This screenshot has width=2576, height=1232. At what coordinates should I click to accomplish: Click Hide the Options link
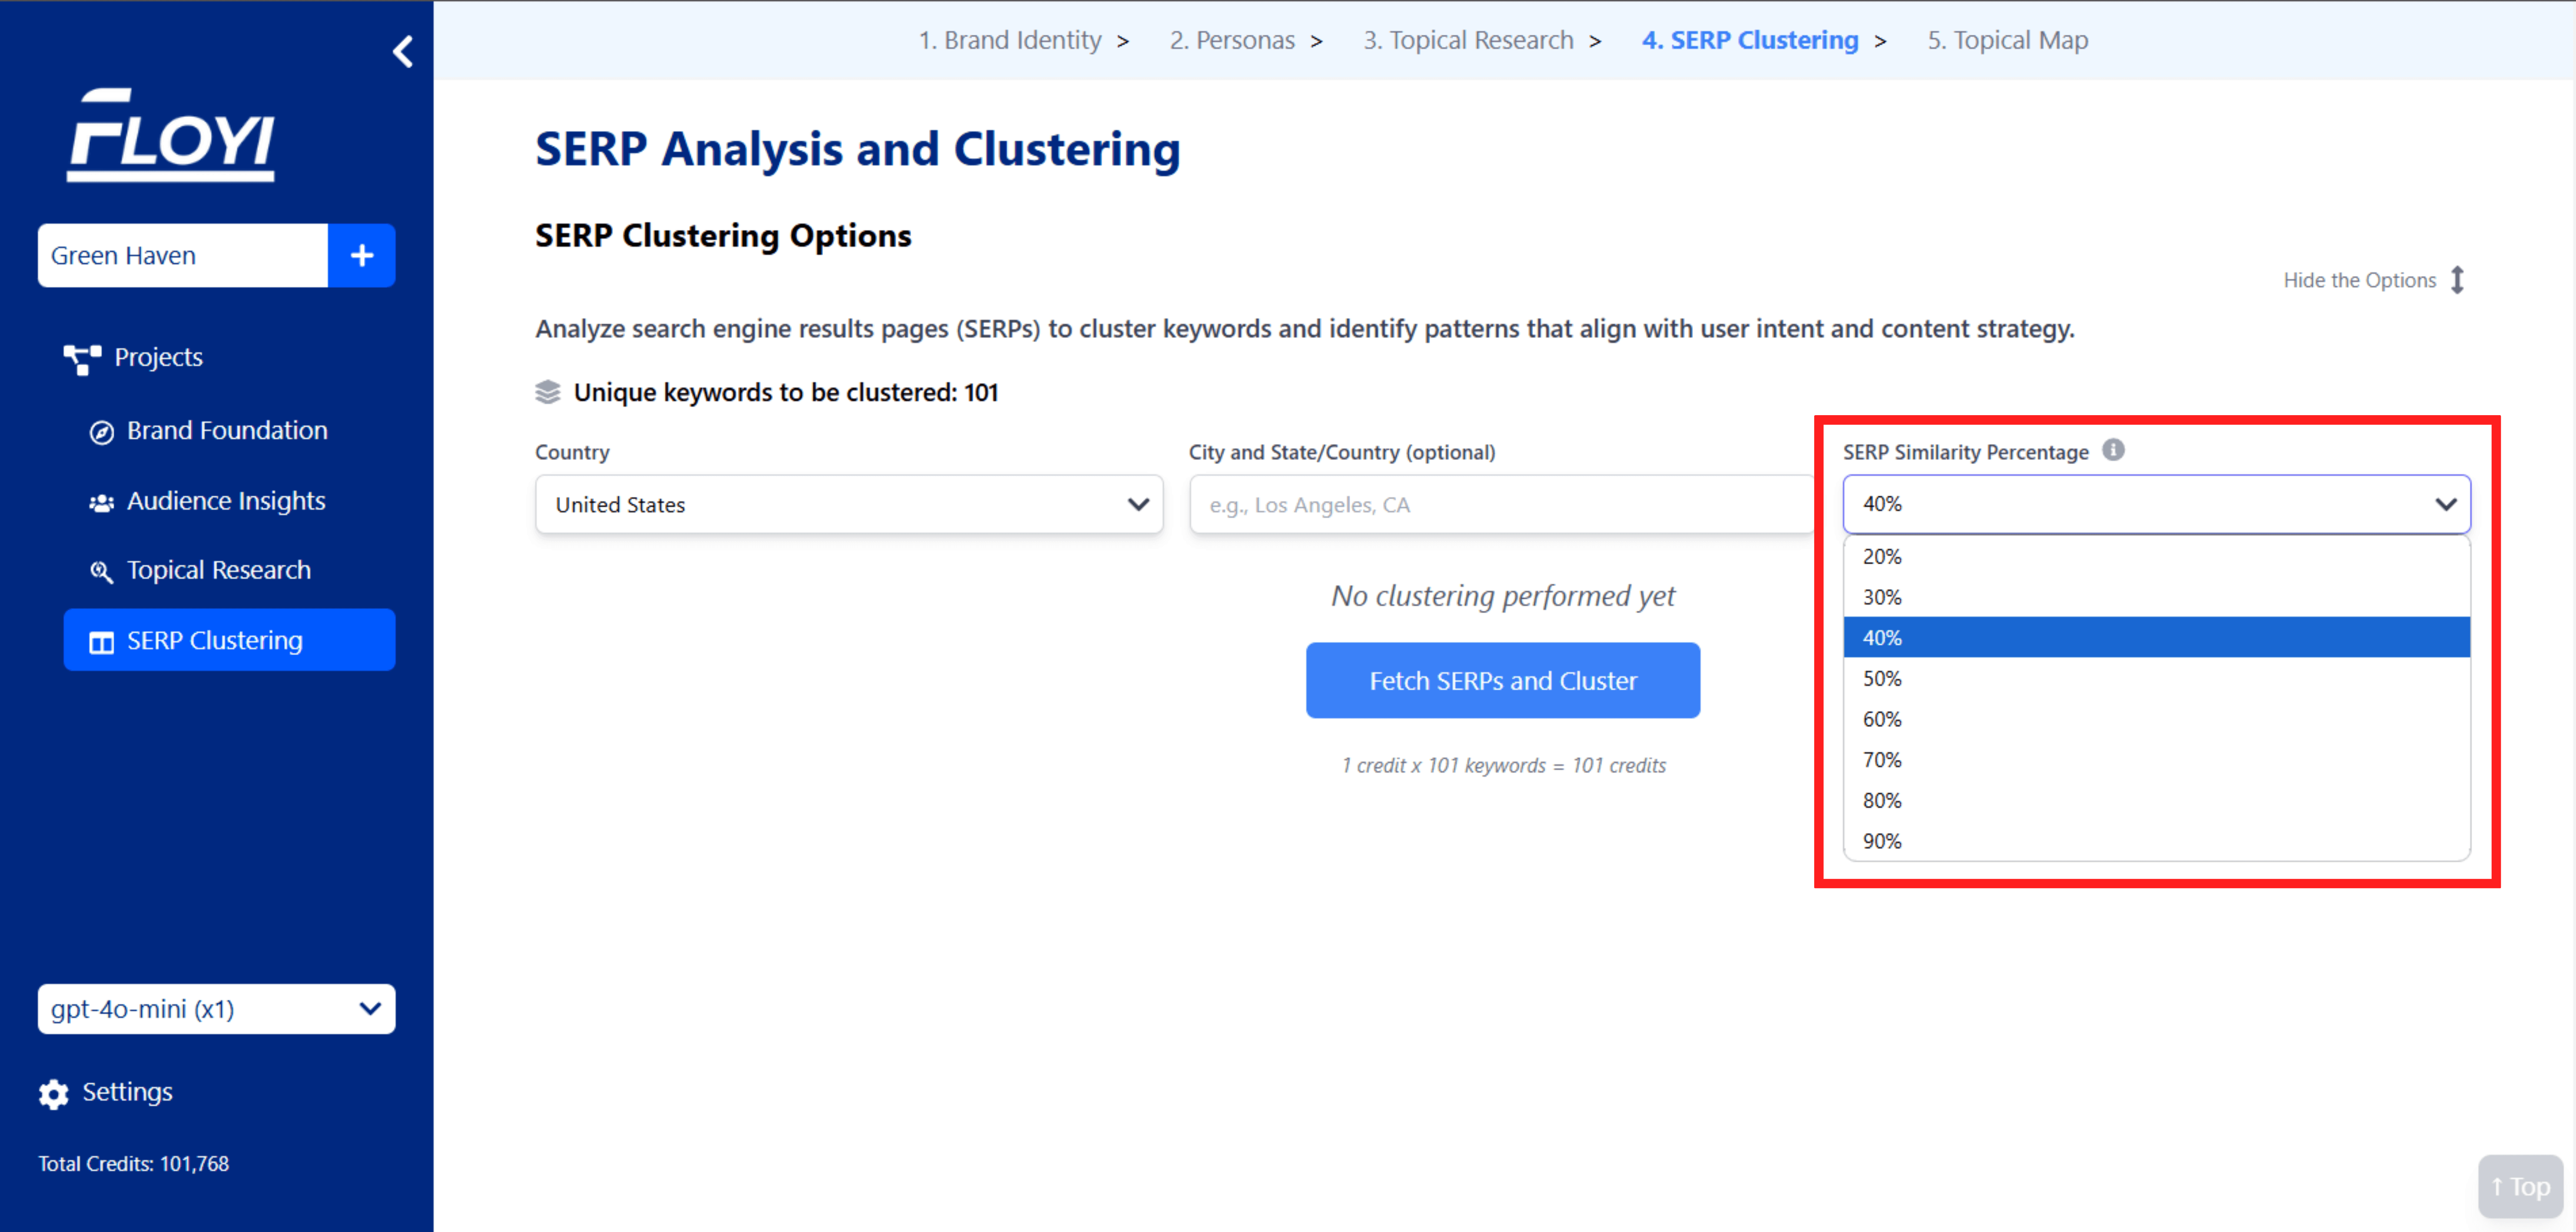[x=2359, y=280]
